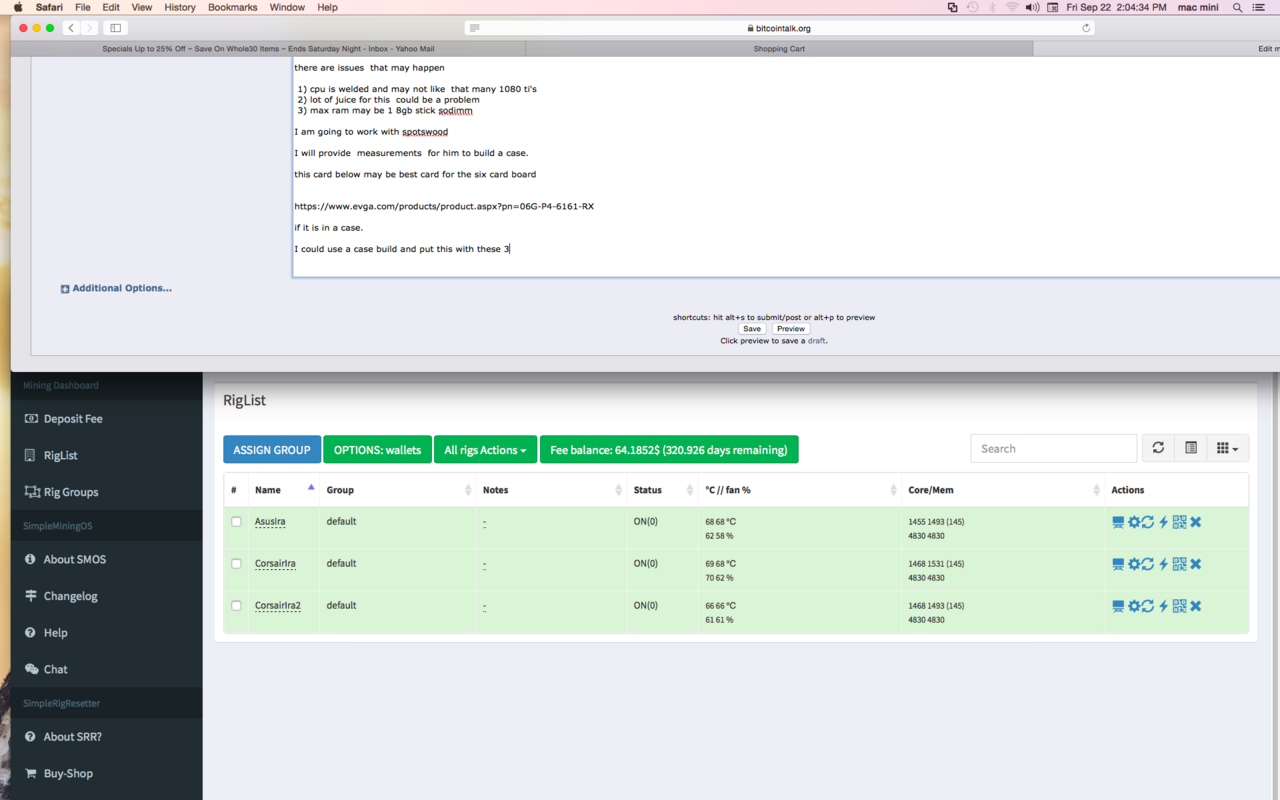1280x800 pixels.
Task: Sort table by Group column
Action: click(x=398, y=490)
